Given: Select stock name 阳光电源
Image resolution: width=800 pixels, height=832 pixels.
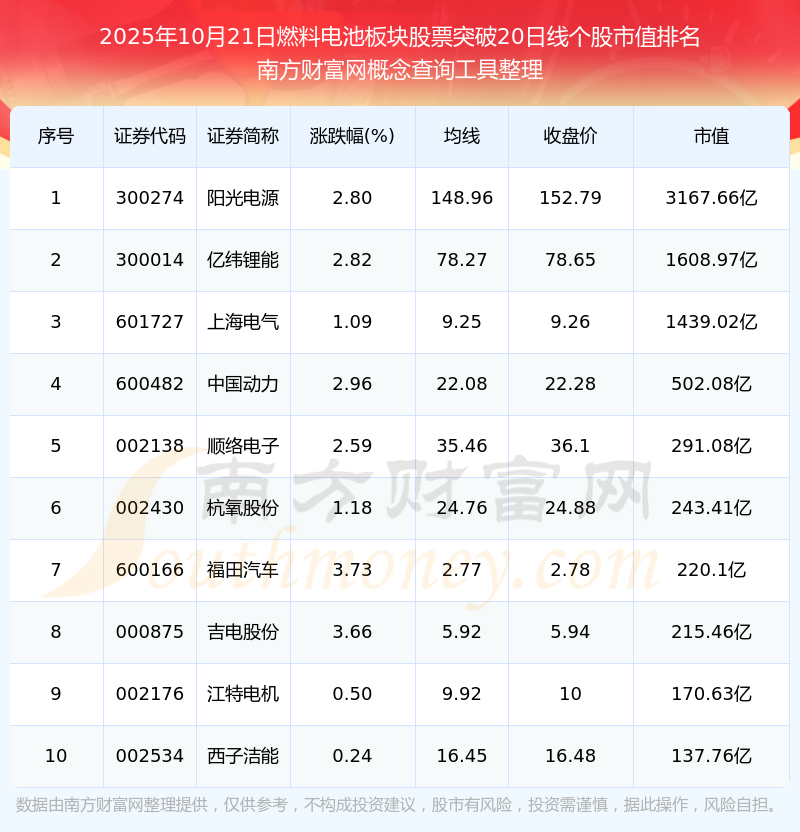Looking at the screenshot, I should click(x=243, y=198).
